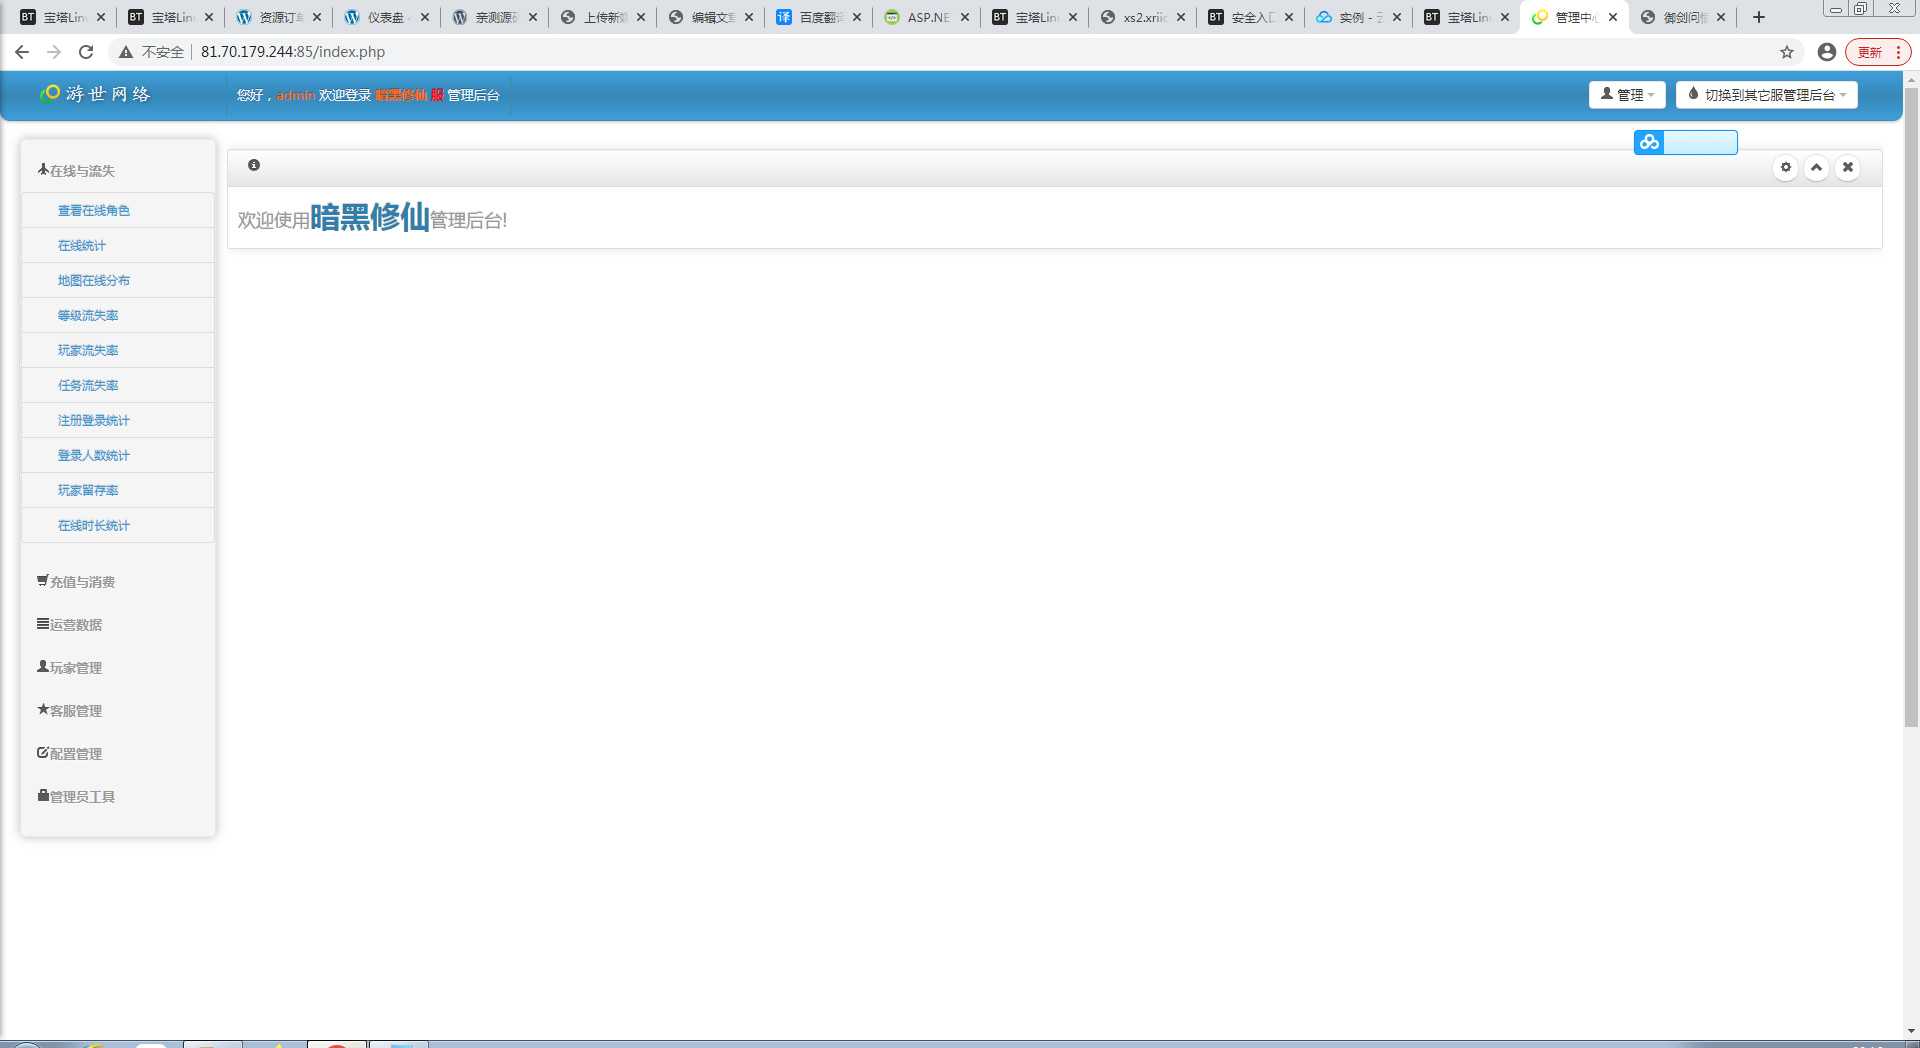The width and height of the screenshot is (1920, 1048).
Task: Switch to the 百度翻译 browser tab
Action: click(819, 17)
